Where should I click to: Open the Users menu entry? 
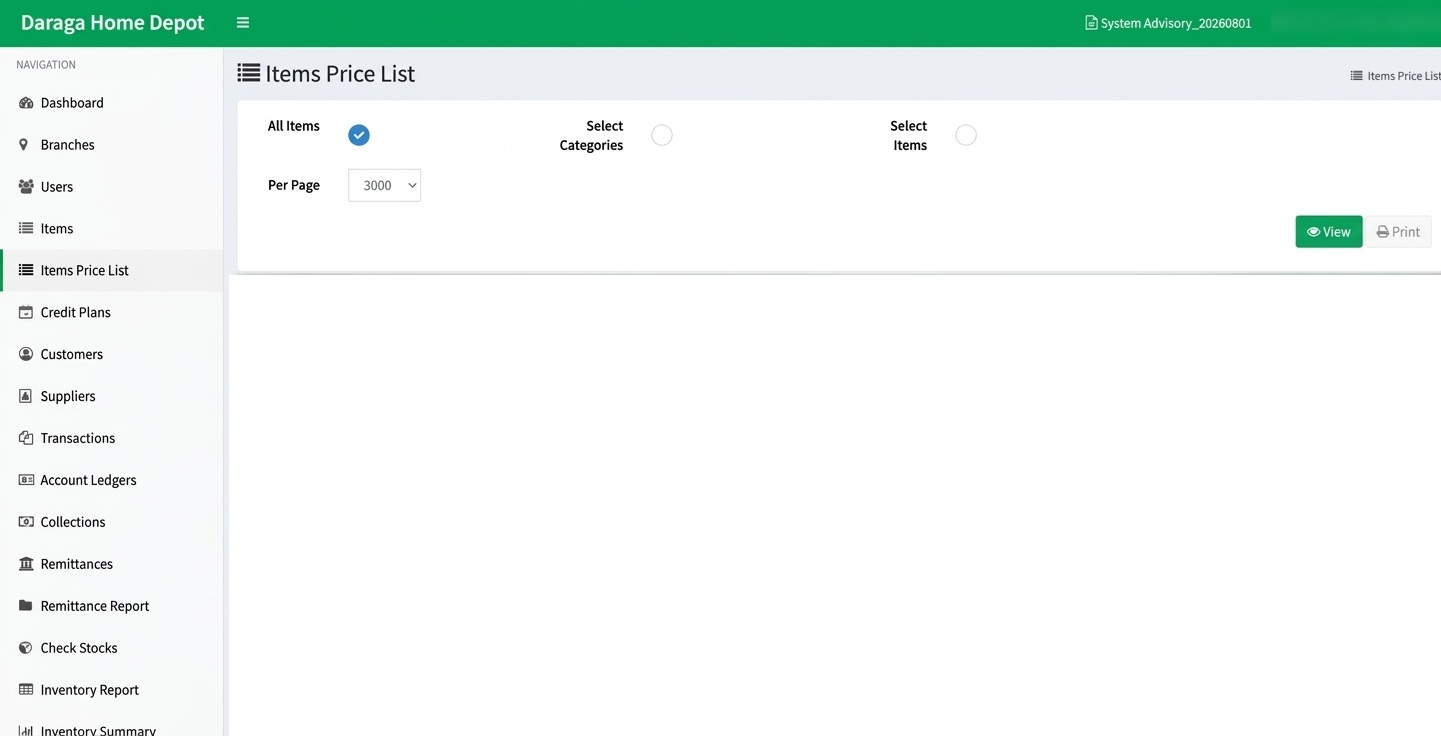(x=111, y=187)
